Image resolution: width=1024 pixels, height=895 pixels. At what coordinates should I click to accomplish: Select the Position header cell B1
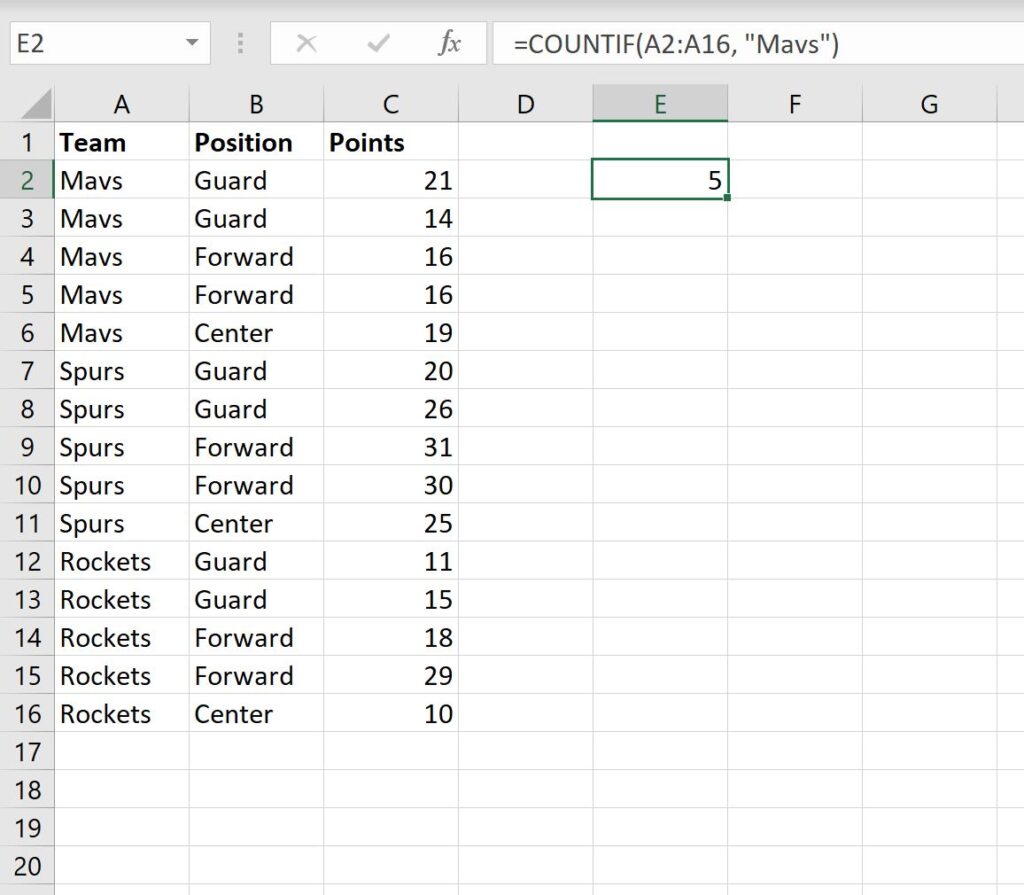256,142
